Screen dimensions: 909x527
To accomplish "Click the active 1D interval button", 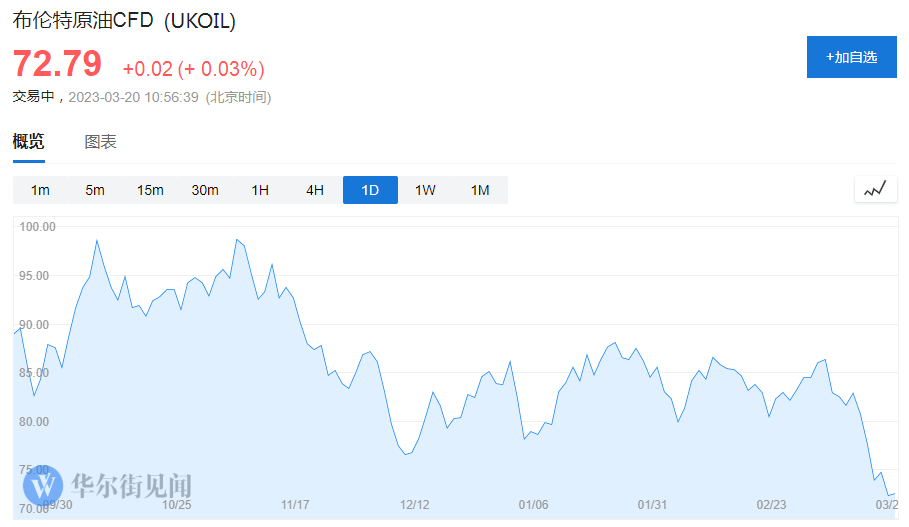I will [x=370, y=190].
